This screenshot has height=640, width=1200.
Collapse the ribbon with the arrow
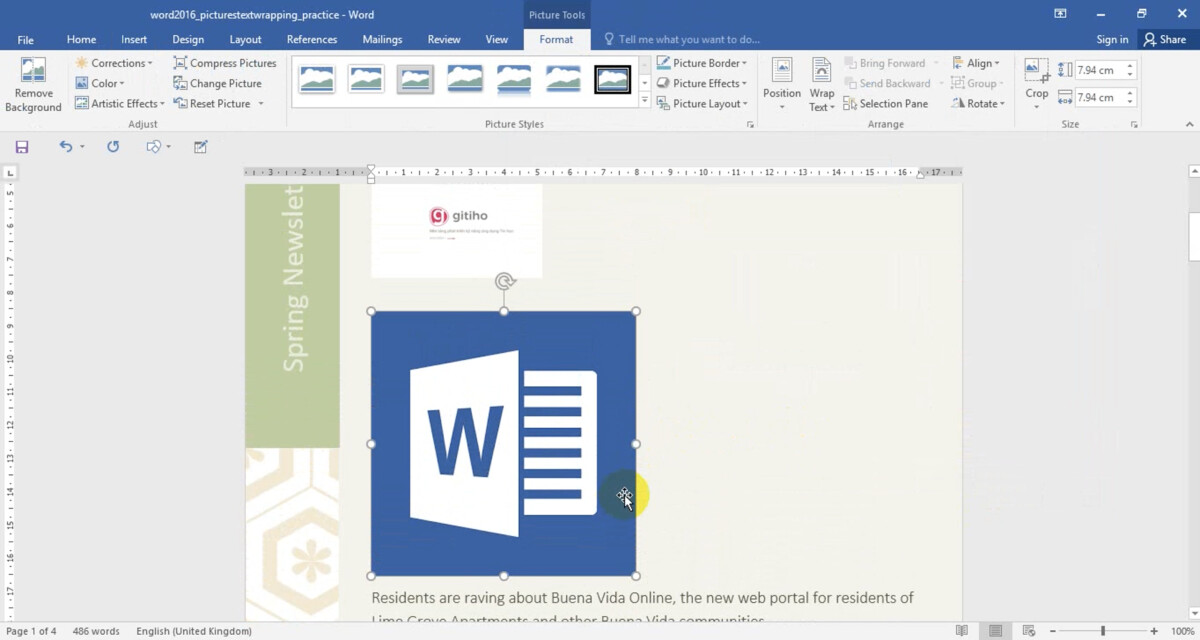click(1189, 125)
